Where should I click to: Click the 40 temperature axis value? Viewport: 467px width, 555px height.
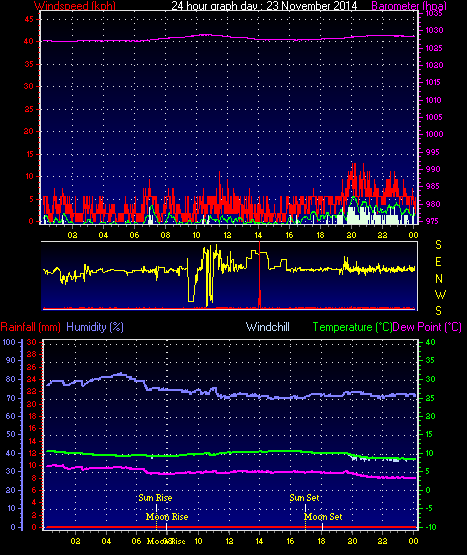point(431,342)
